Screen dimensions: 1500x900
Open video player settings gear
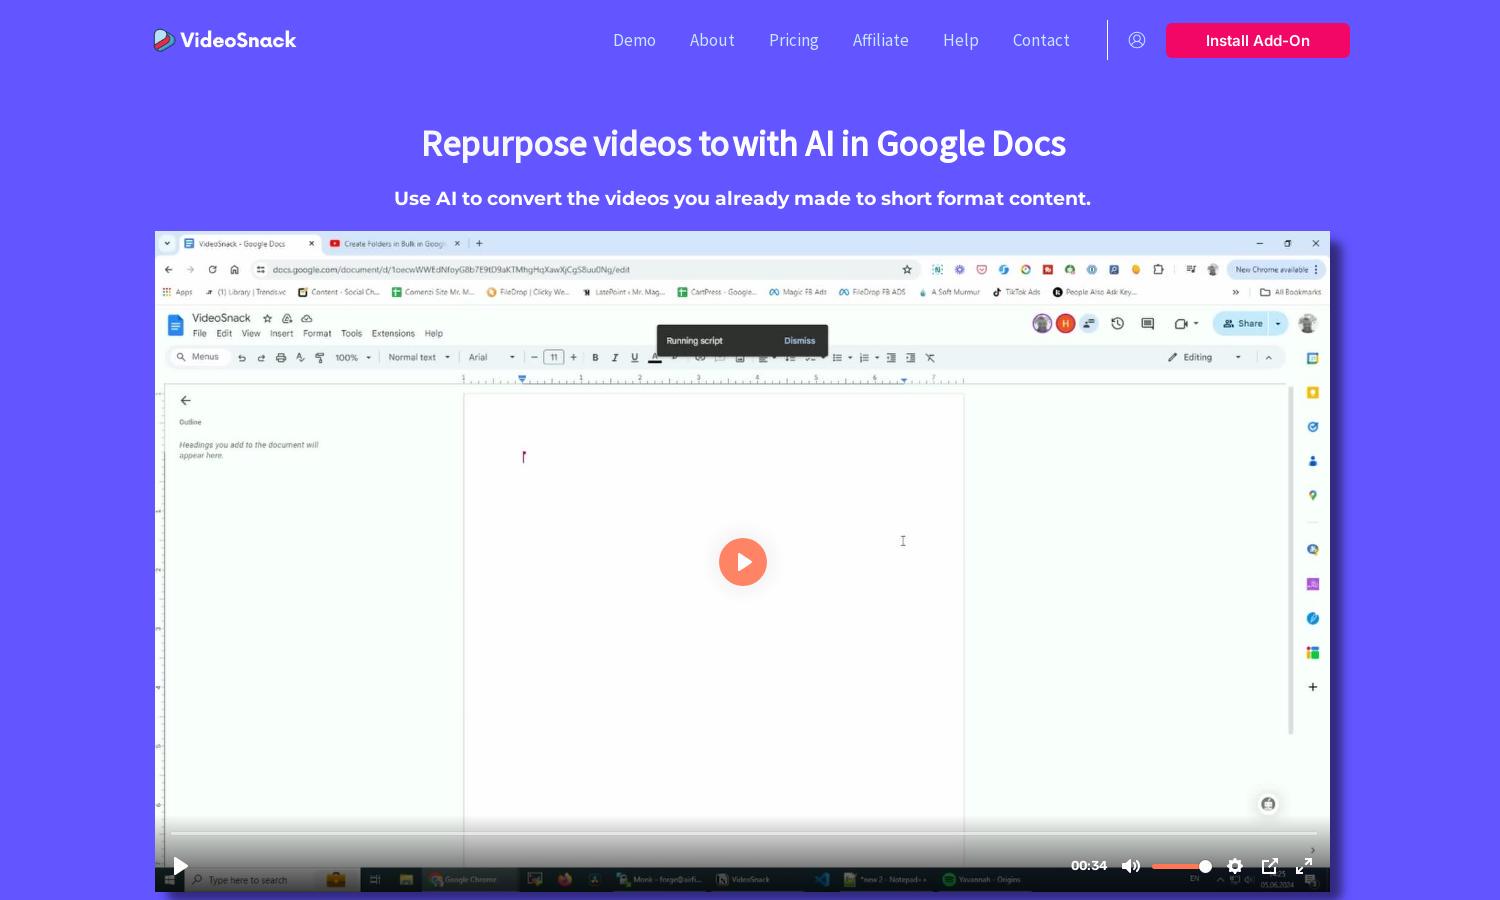pyautogui.click(x=1235, y=866)
